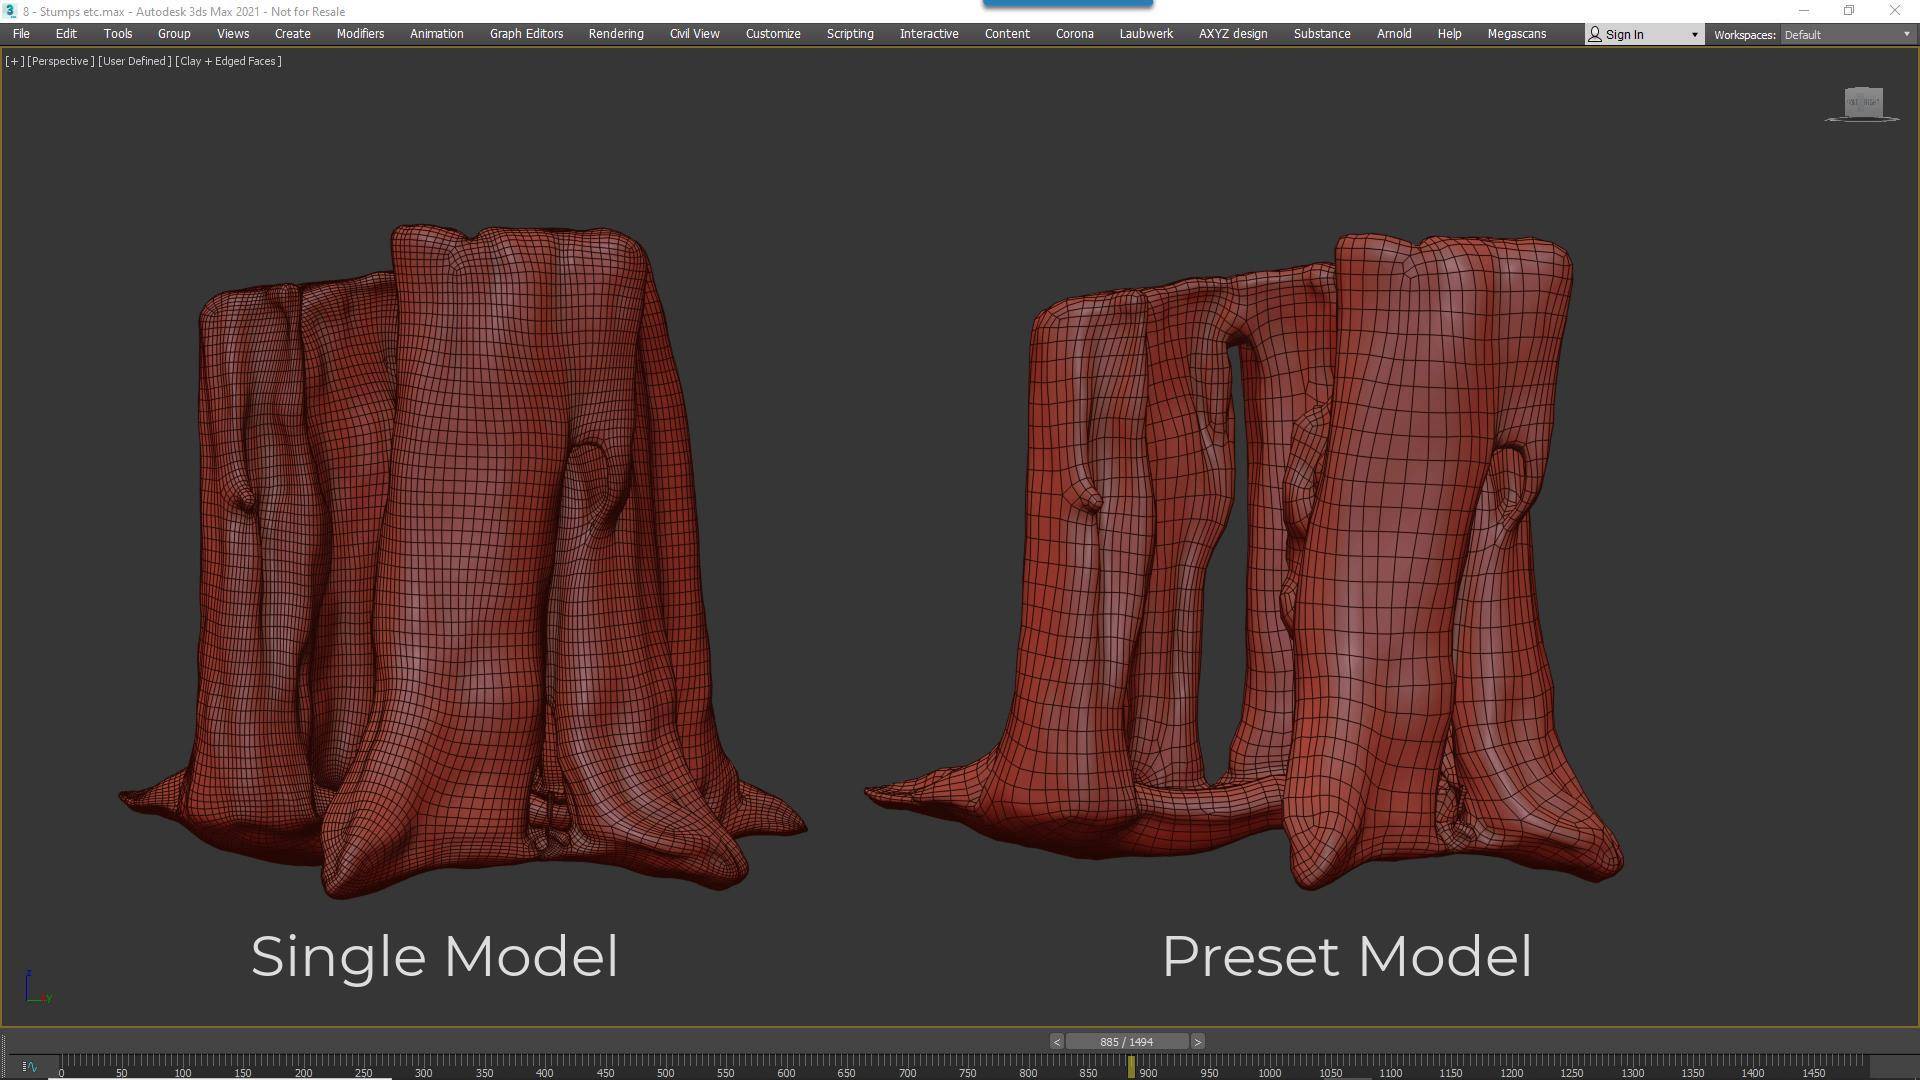
Task: Open the Modifiers menu
Action: coord(359,33)
